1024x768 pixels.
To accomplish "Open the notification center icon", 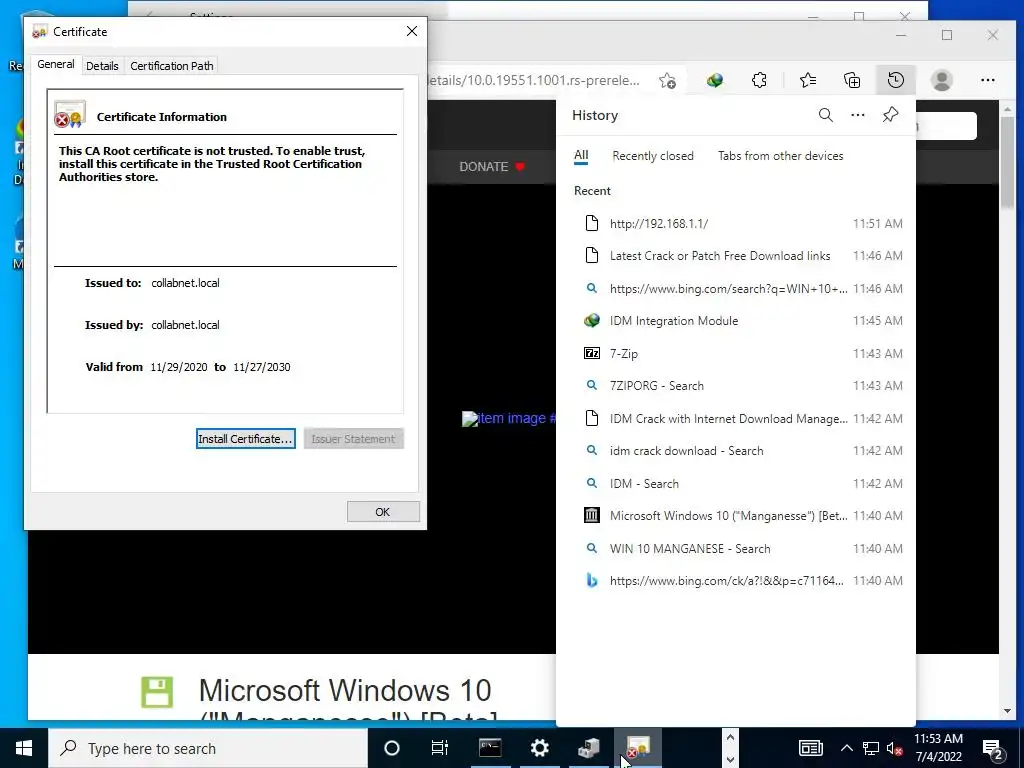I will pyautogui.click(x=993, y=748).
